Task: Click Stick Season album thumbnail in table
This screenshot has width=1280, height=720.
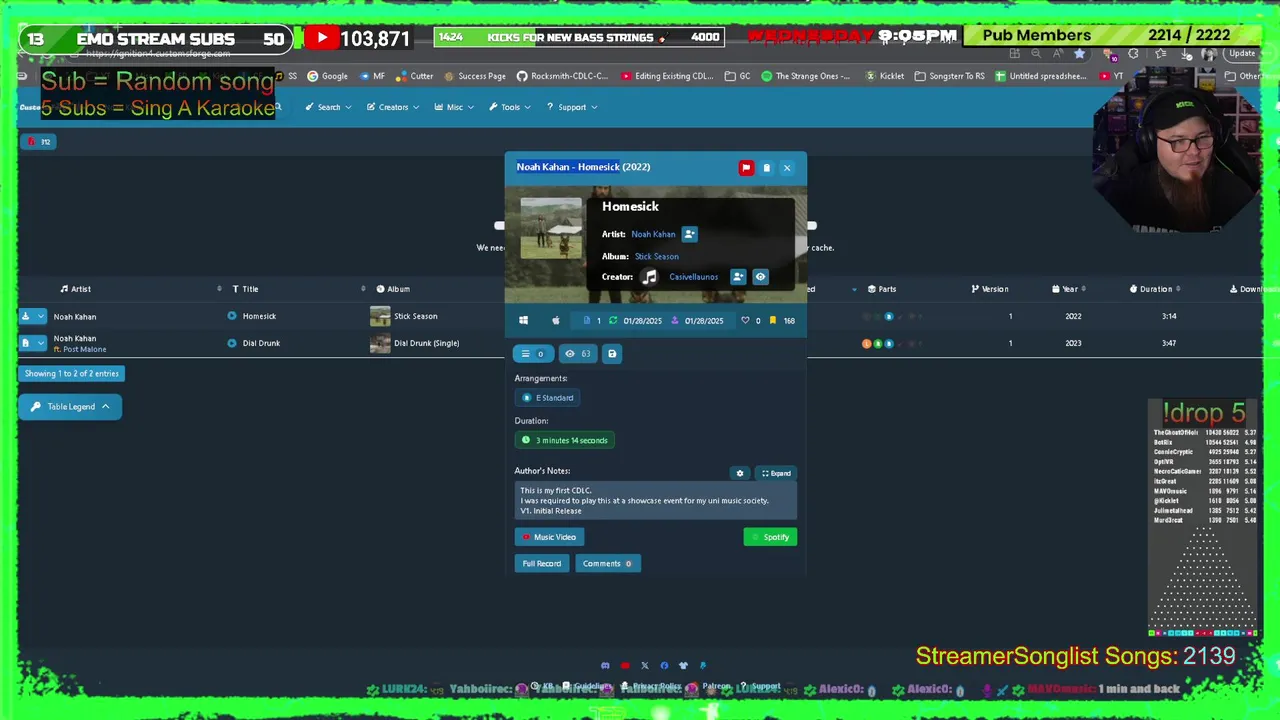Action: 380,316
